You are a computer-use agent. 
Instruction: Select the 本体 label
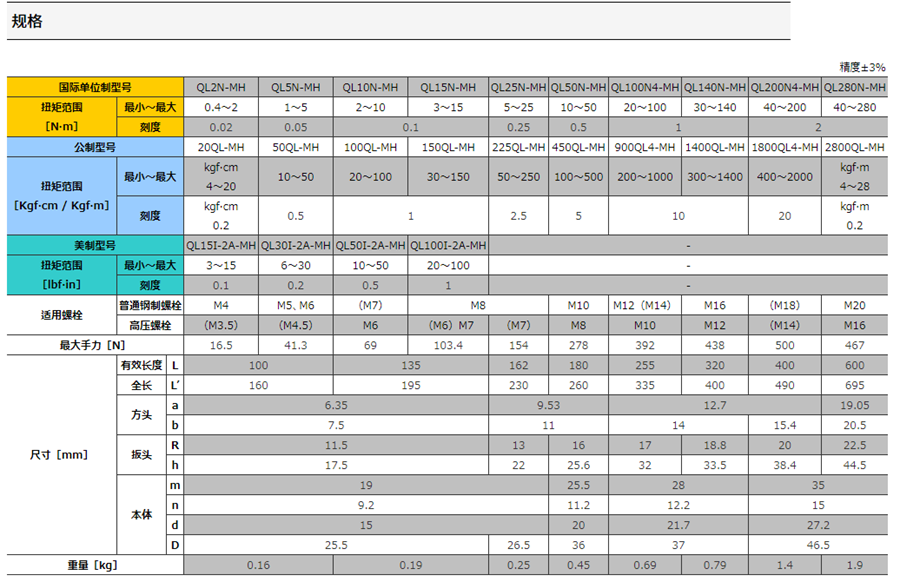click(x=141, y=514)
